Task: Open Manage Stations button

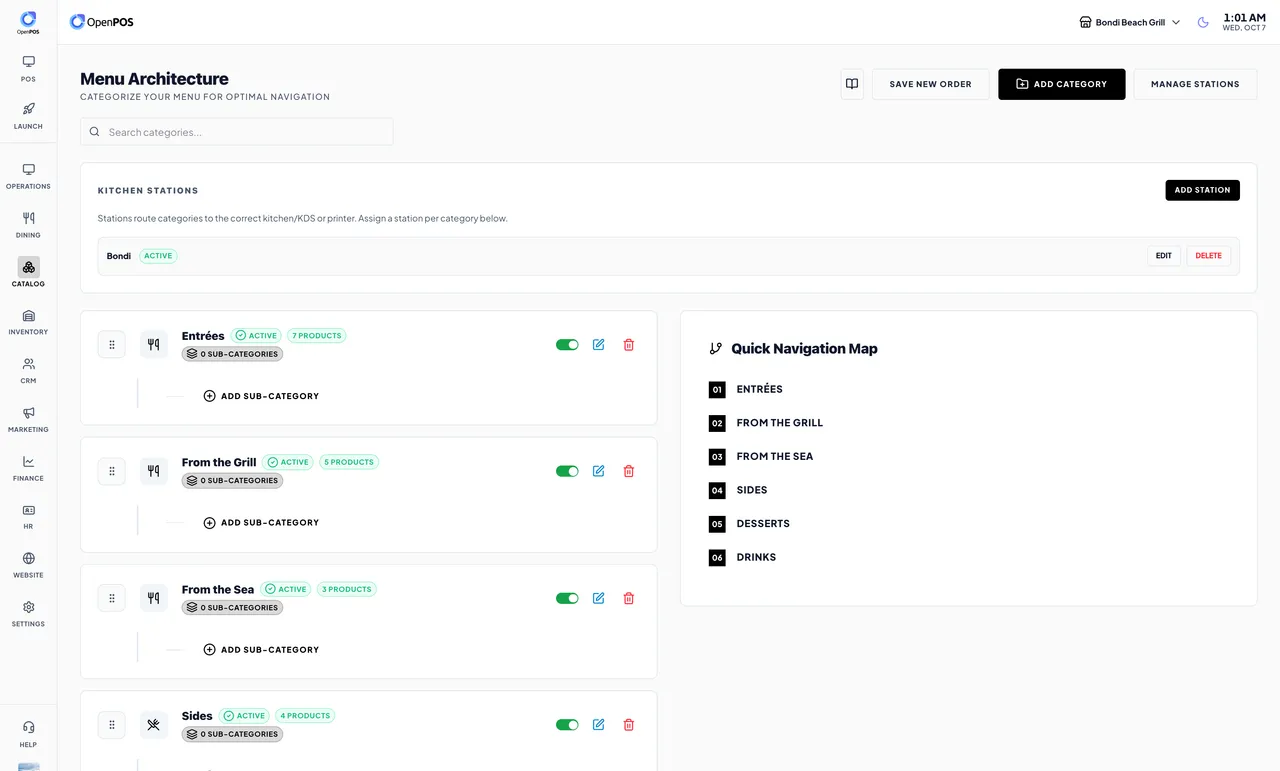Action: (x=1195, y=84)
